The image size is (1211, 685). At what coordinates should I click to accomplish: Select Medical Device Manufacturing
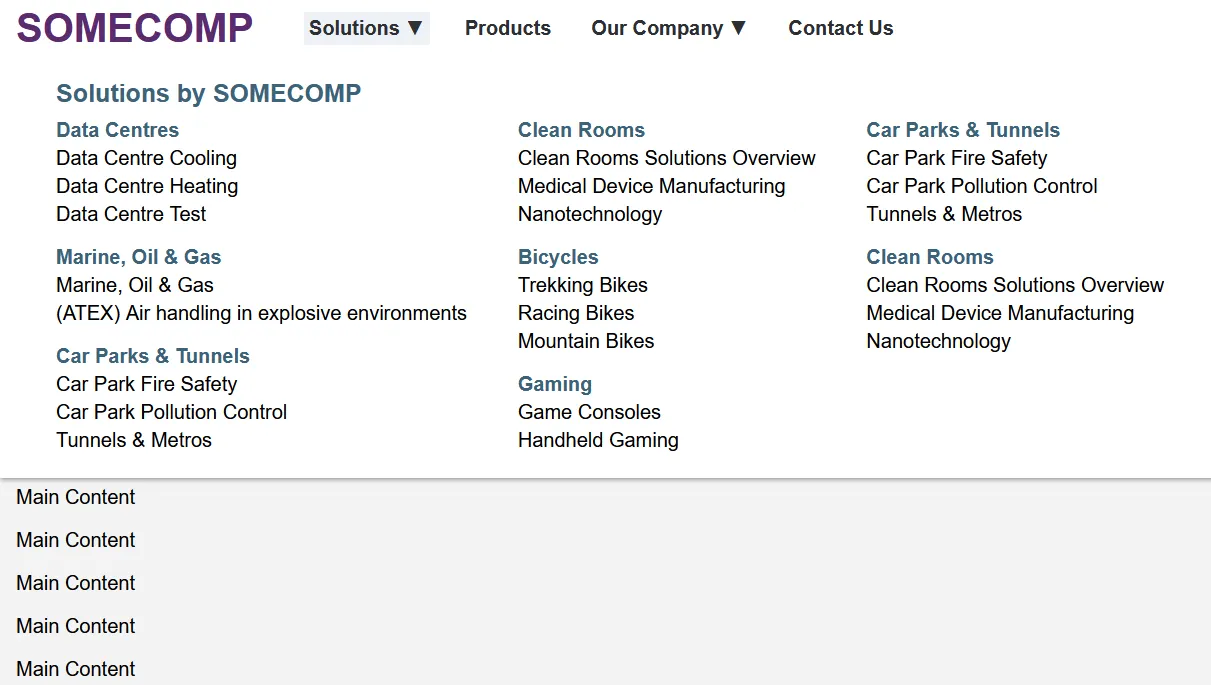(651, 186)
